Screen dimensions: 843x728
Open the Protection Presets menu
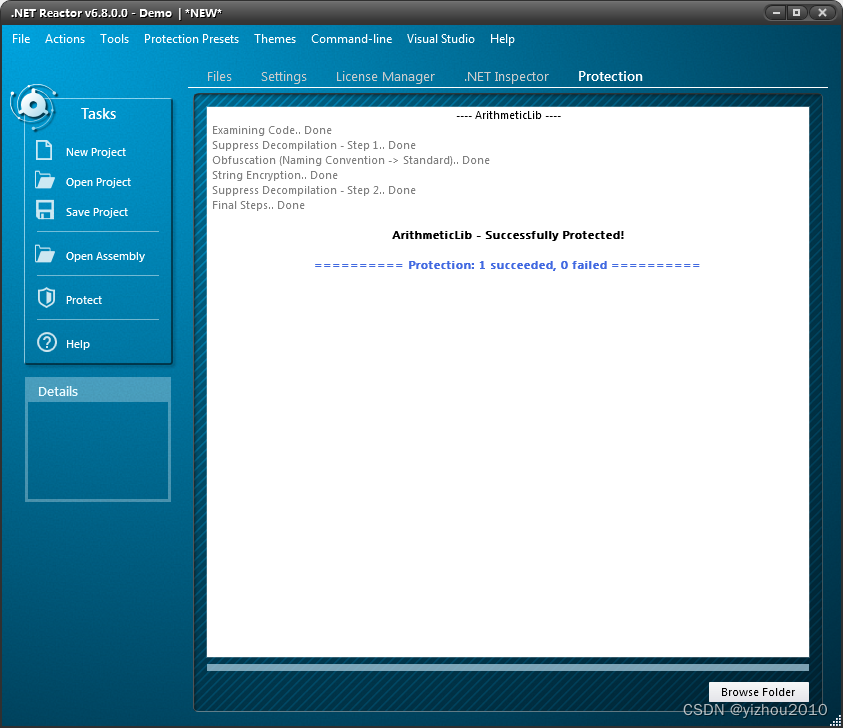[191, 39]
